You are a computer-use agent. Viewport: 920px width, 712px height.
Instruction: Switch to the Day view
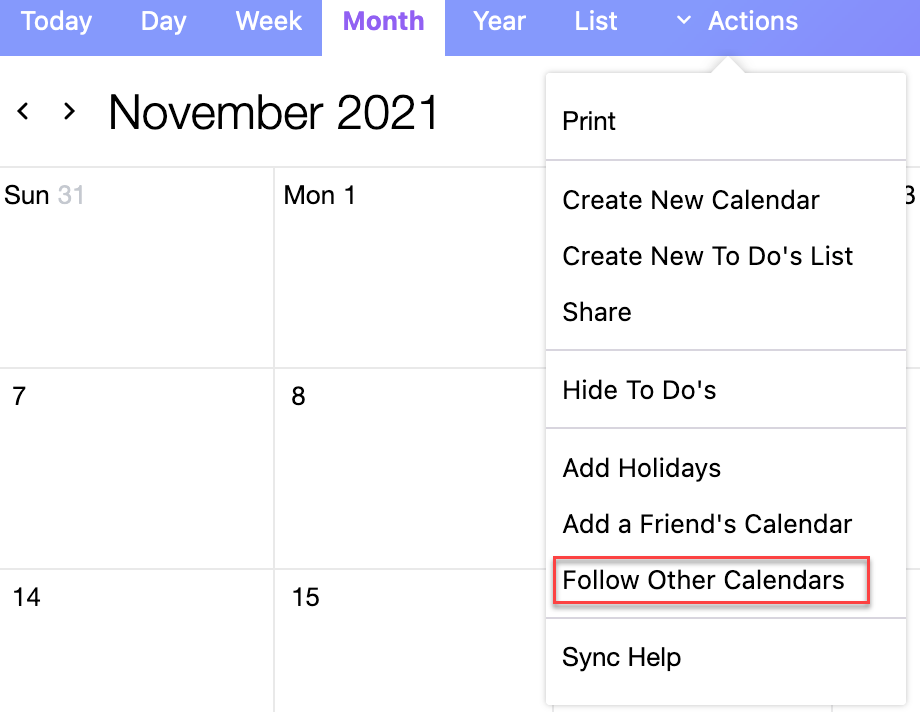coord(164,21)
